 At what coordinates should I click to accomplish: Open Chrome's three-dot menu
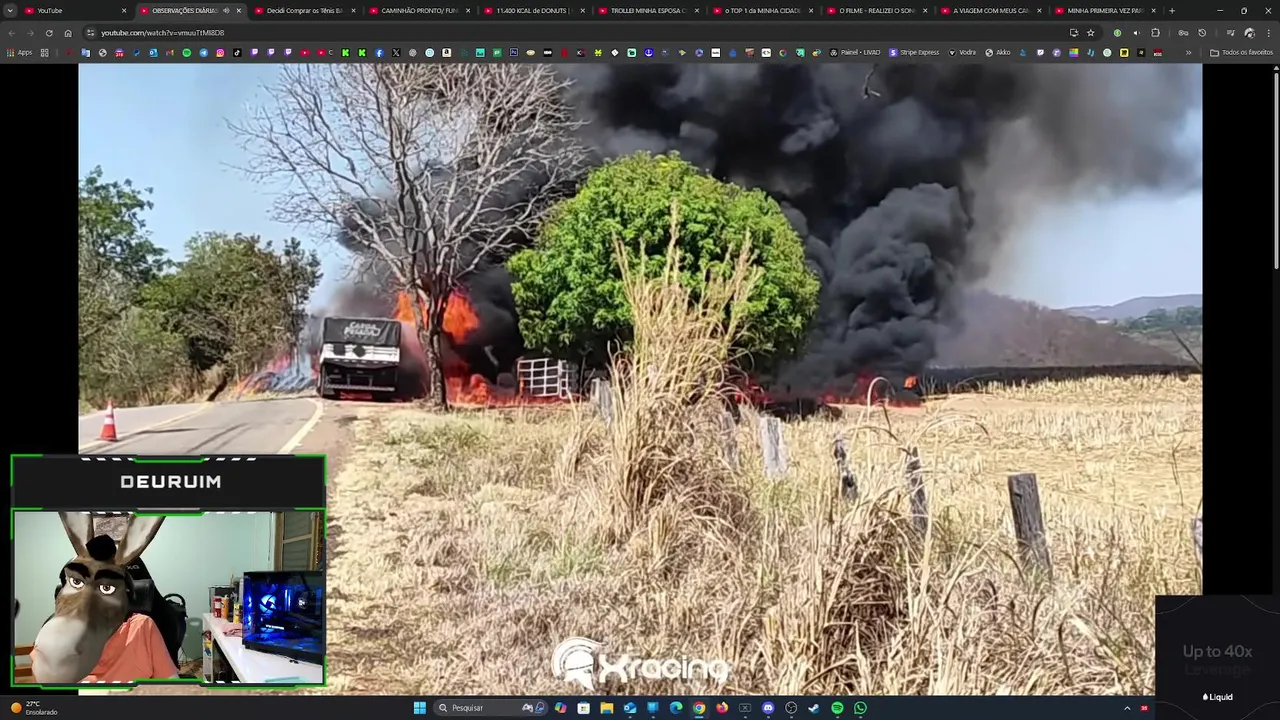pos(1269,32)
